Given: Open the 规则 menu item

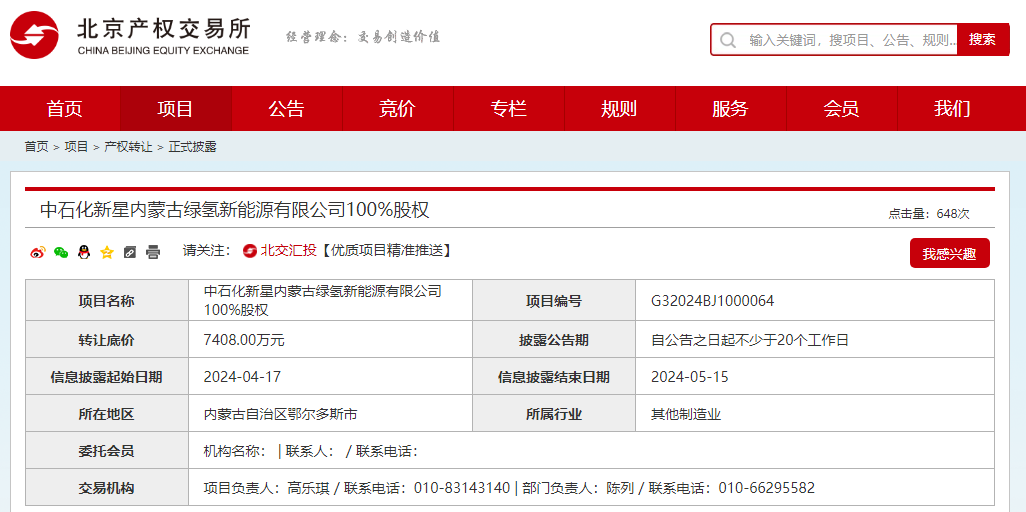Looking at the screenshot, I should click(x=619, y=109).
